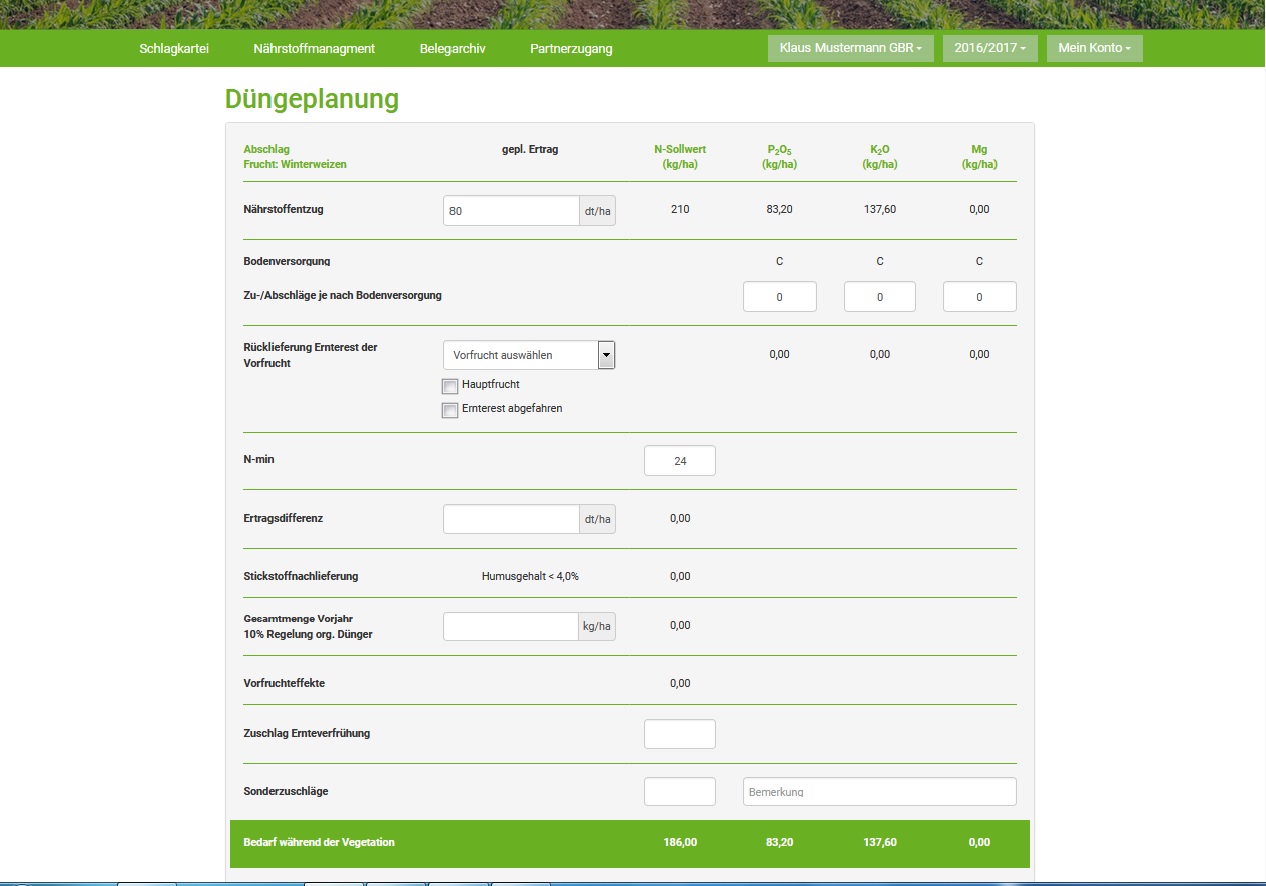The image size is (1266, 886).
Task: Click the Düngeplanung page heading
Action: click(x=312, y=99)
